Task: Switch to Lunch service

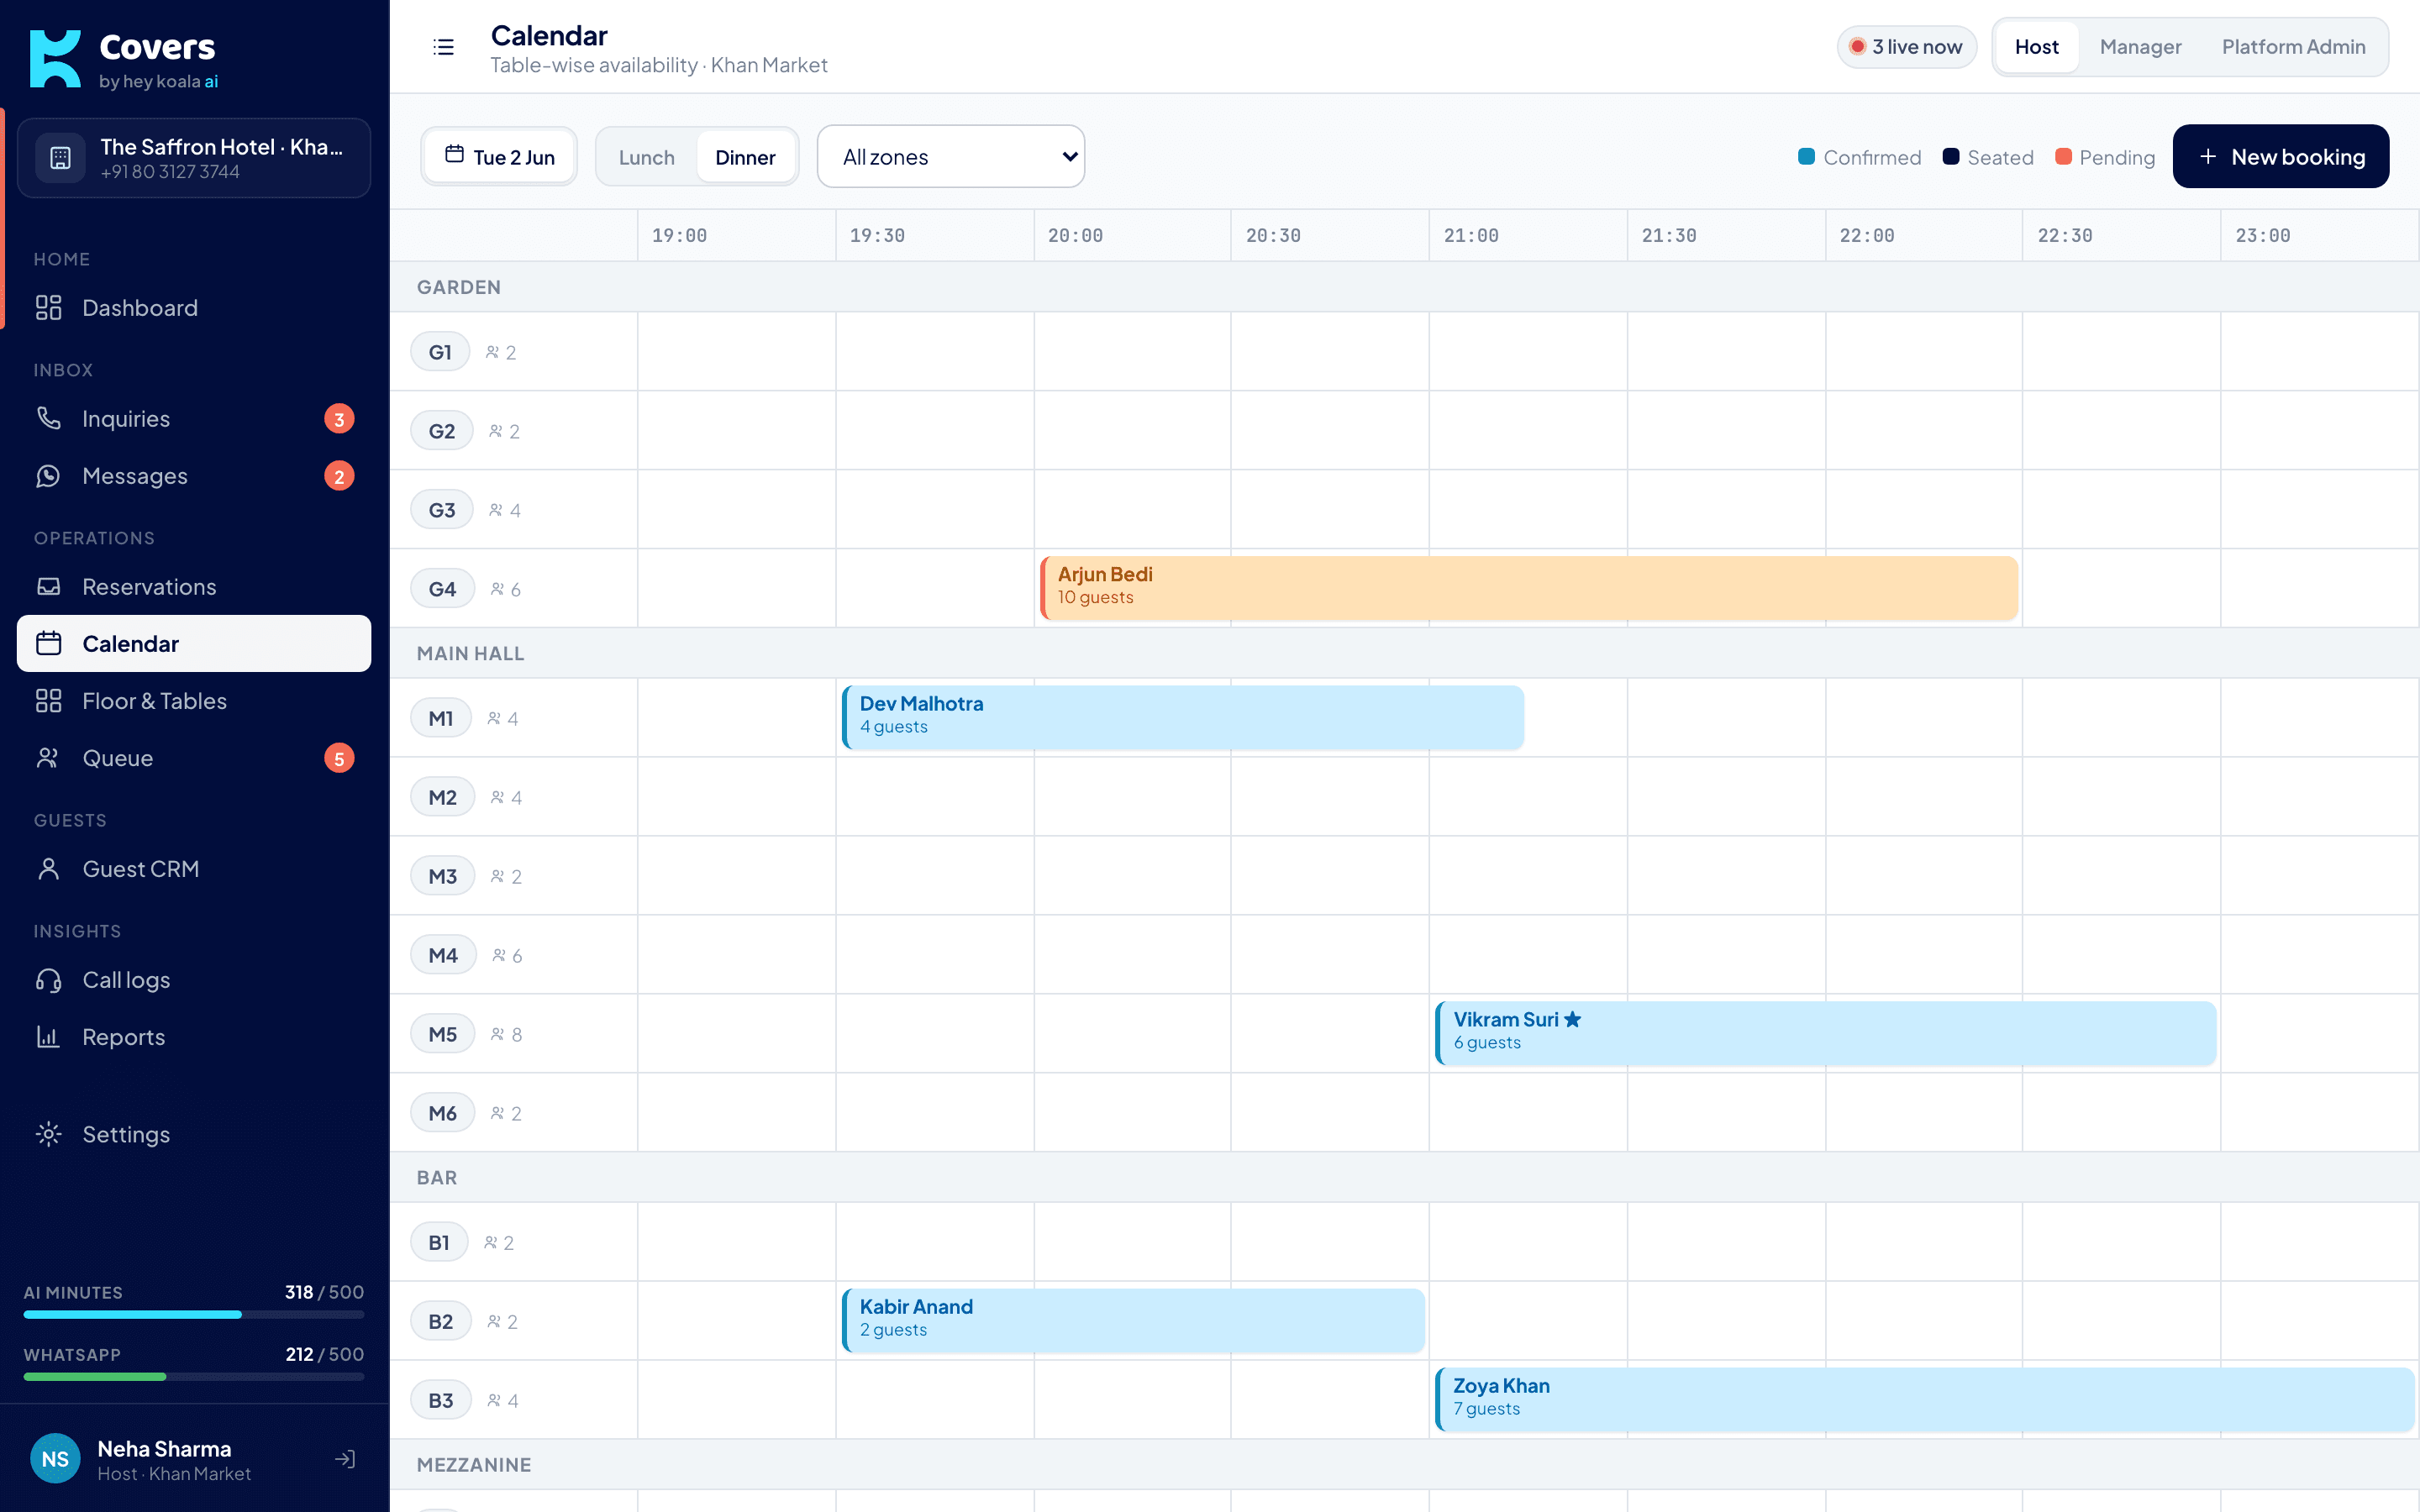Action: pyautogui.click(x=646, y=157)
